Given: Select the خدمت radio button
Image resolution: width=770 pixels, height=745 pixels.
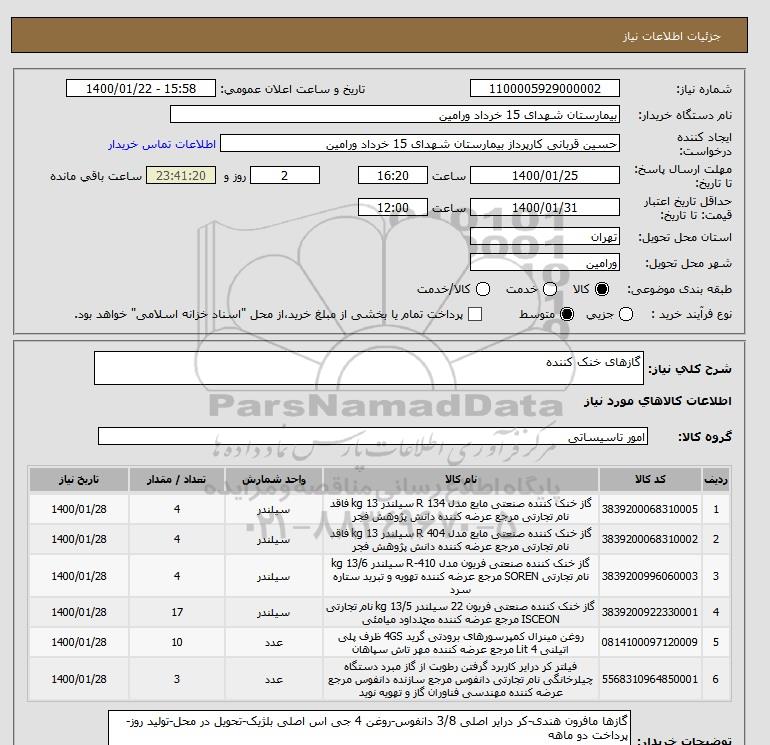Looking at the screenshot, I should click(550, 289).
